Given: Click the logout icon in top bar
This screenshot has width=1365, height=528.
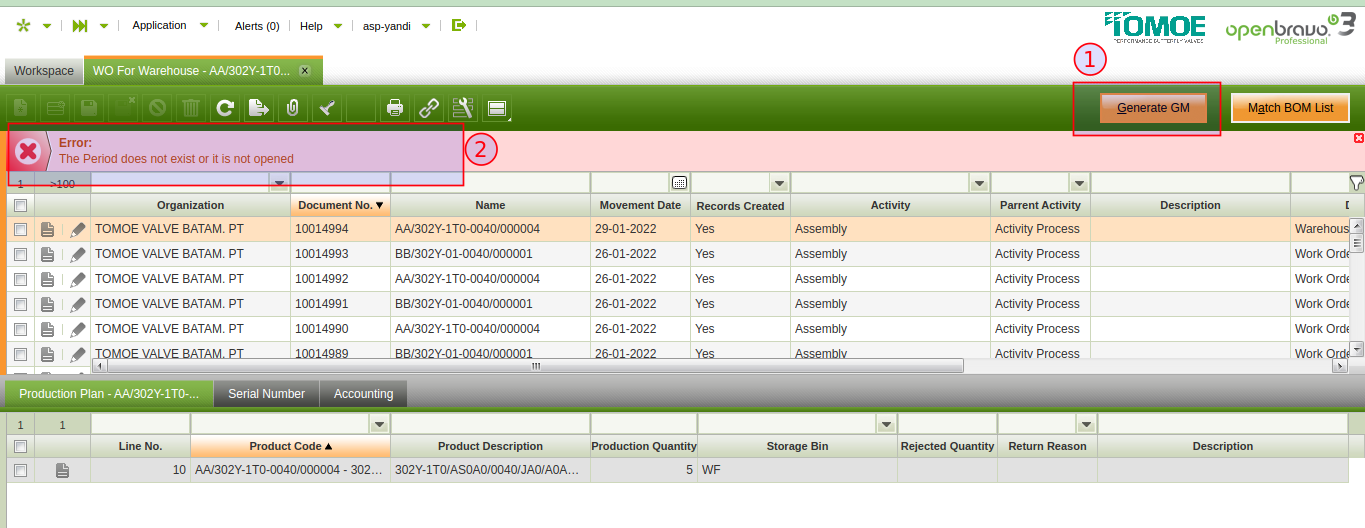Looking at the screenshot, I should click(459, 25).
